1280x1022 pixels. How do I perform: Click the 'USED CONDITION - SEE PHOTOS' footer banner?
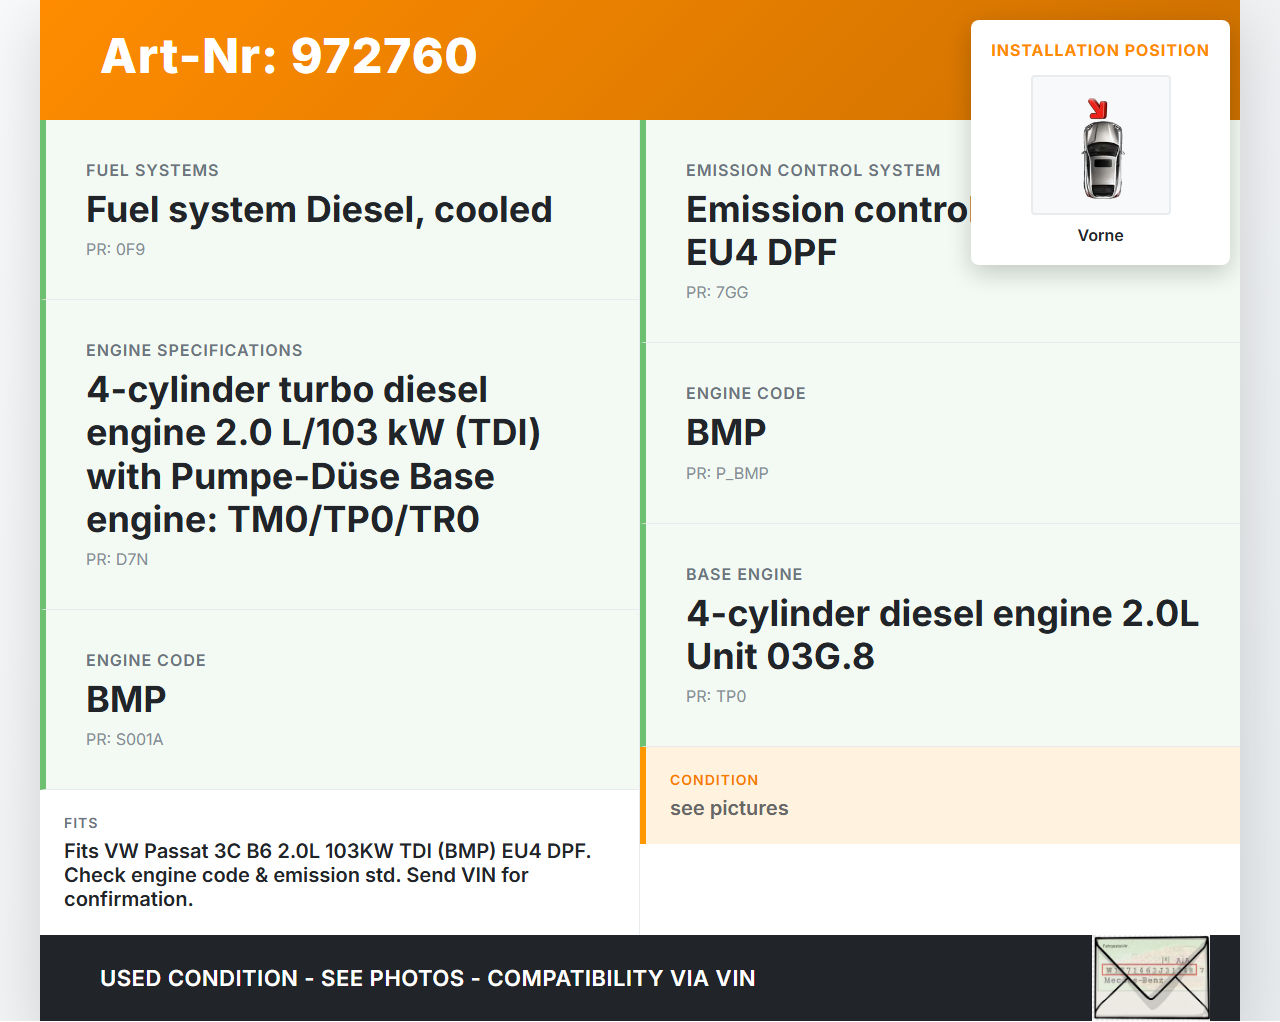coord(427,978)
